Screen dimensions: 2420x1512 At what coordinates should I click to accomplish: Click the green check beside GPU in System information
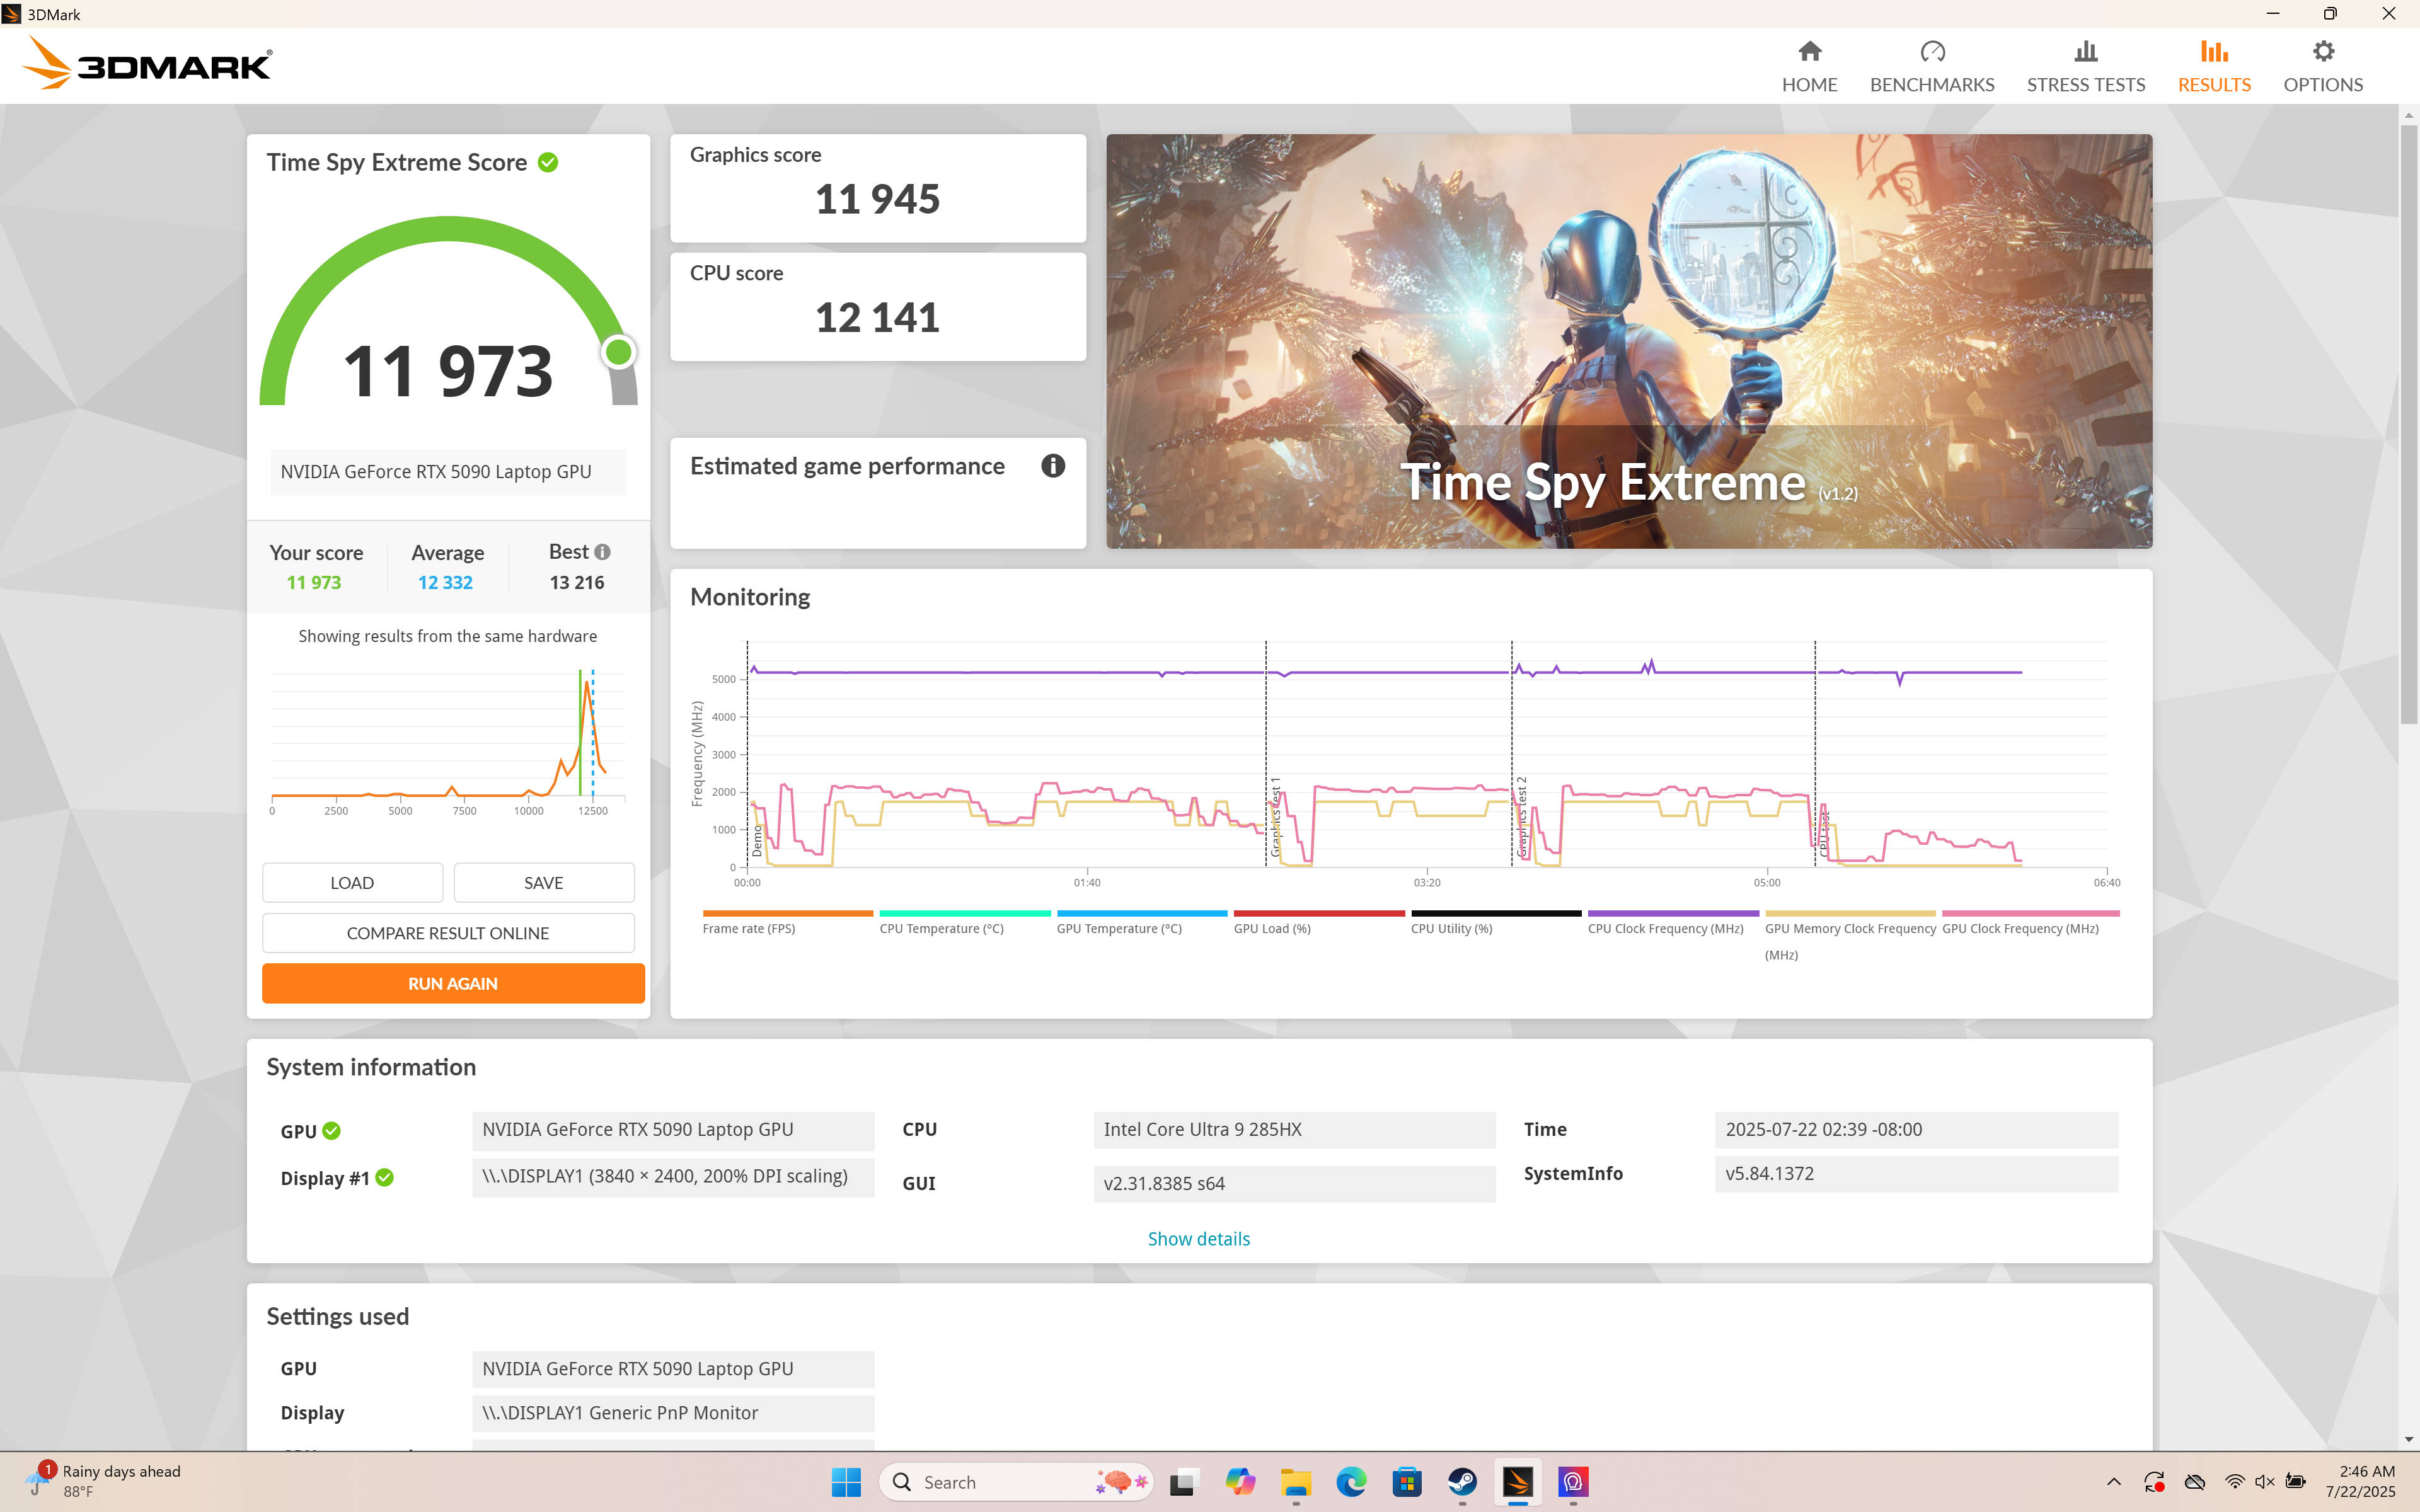coord(332,1131)
